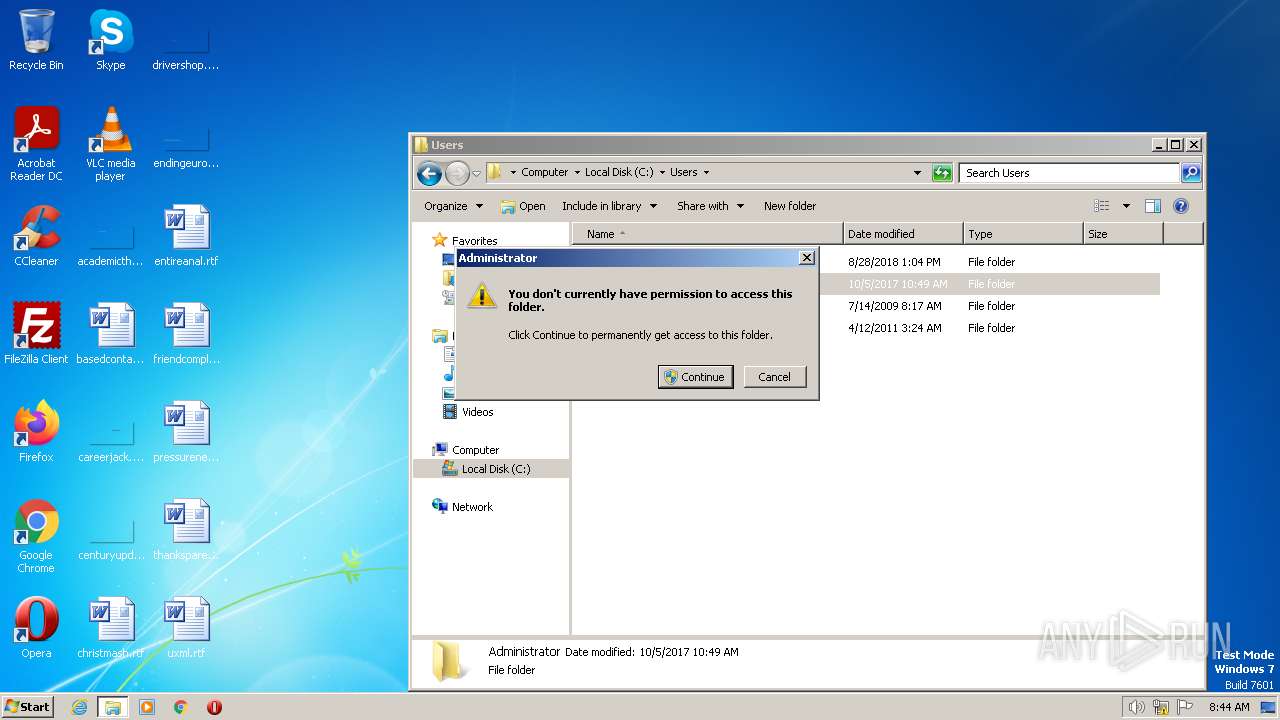The image size is (1280, 720).
Task: Expand the arrow after Local Disk (C:) breadcrumb
Action: [662, 173]
